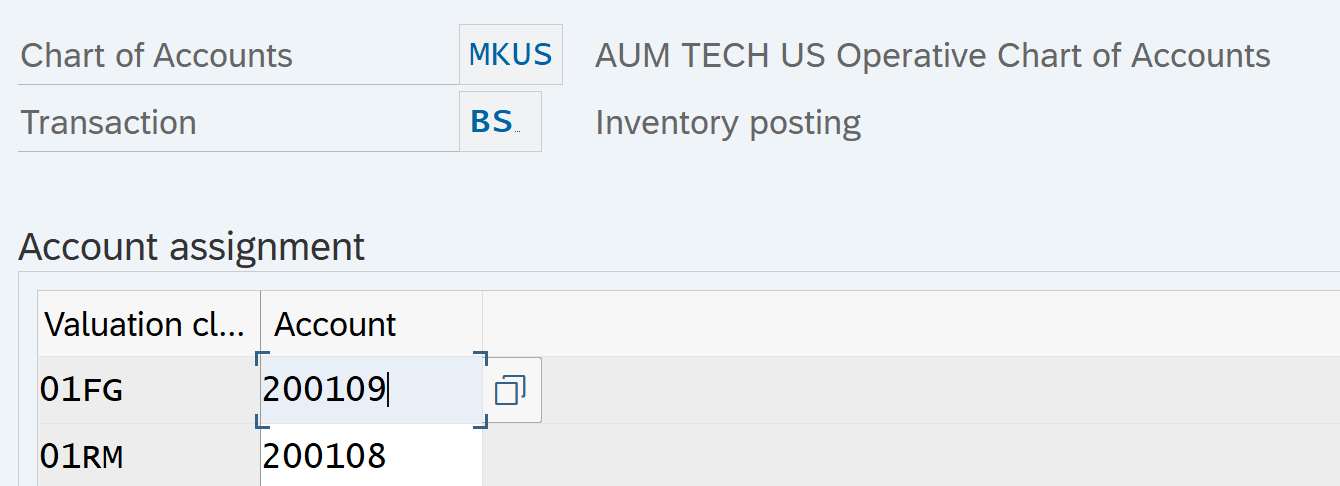Select valuation class cell 01RM
The height and width of the screenshot is (486, 1340).
tap(148, 457)
